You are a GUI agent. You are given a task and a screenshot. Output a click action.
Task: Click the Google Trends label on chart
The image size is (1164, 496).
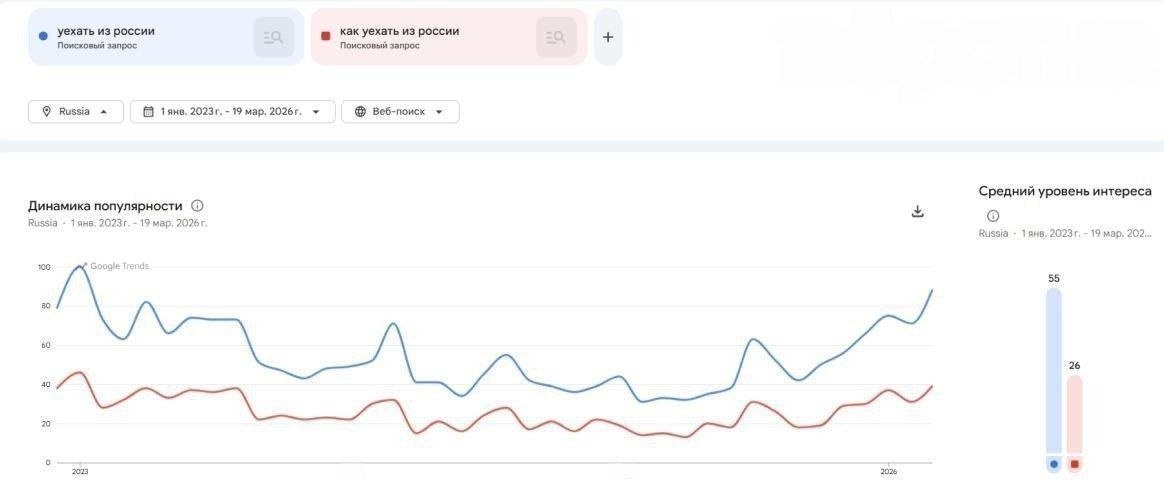(x=119, y=266)
